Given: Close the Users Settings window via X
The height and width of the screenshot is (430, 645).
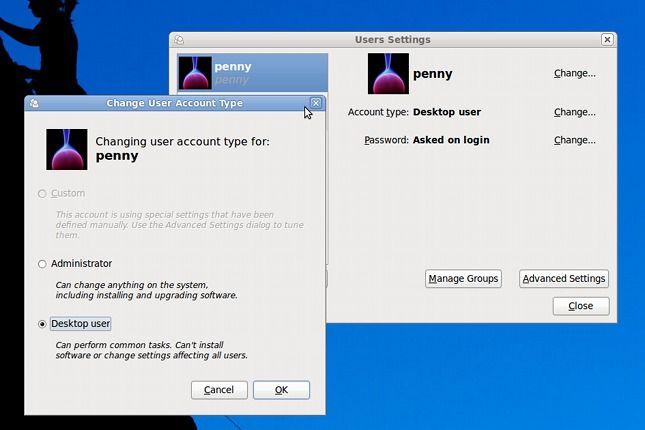Looking at the screenshot, I should coord(607,40).
